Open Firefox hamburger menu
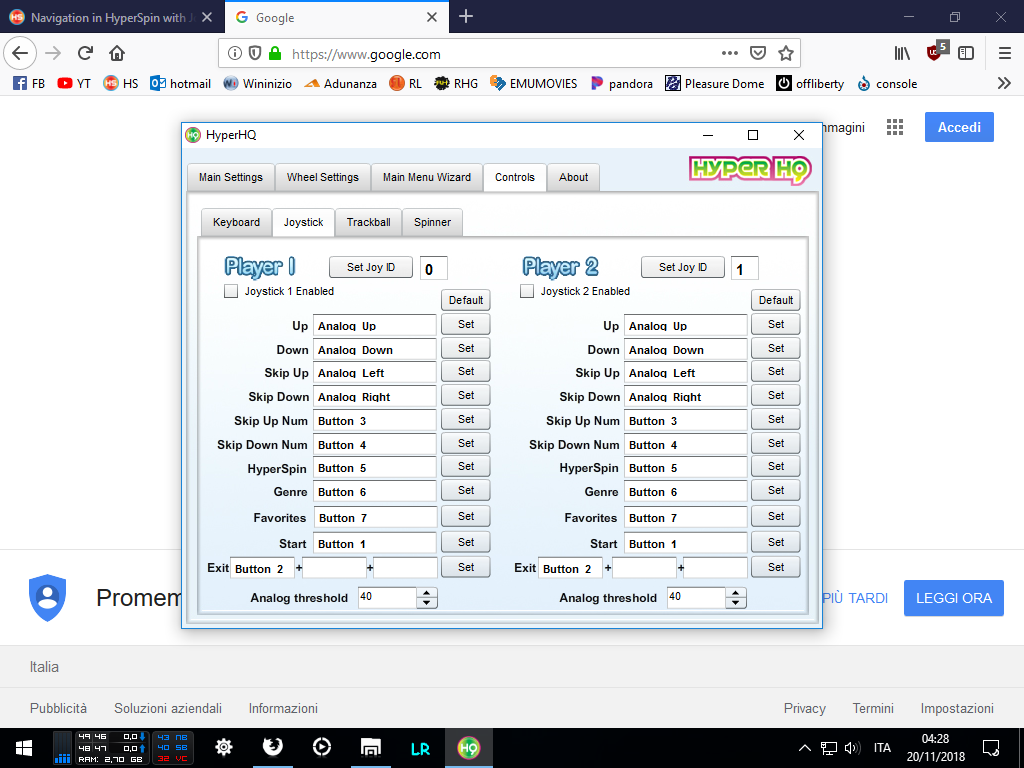This screenshot has width=1024, height=768. pyautogui.click(x=1004, y=53)
